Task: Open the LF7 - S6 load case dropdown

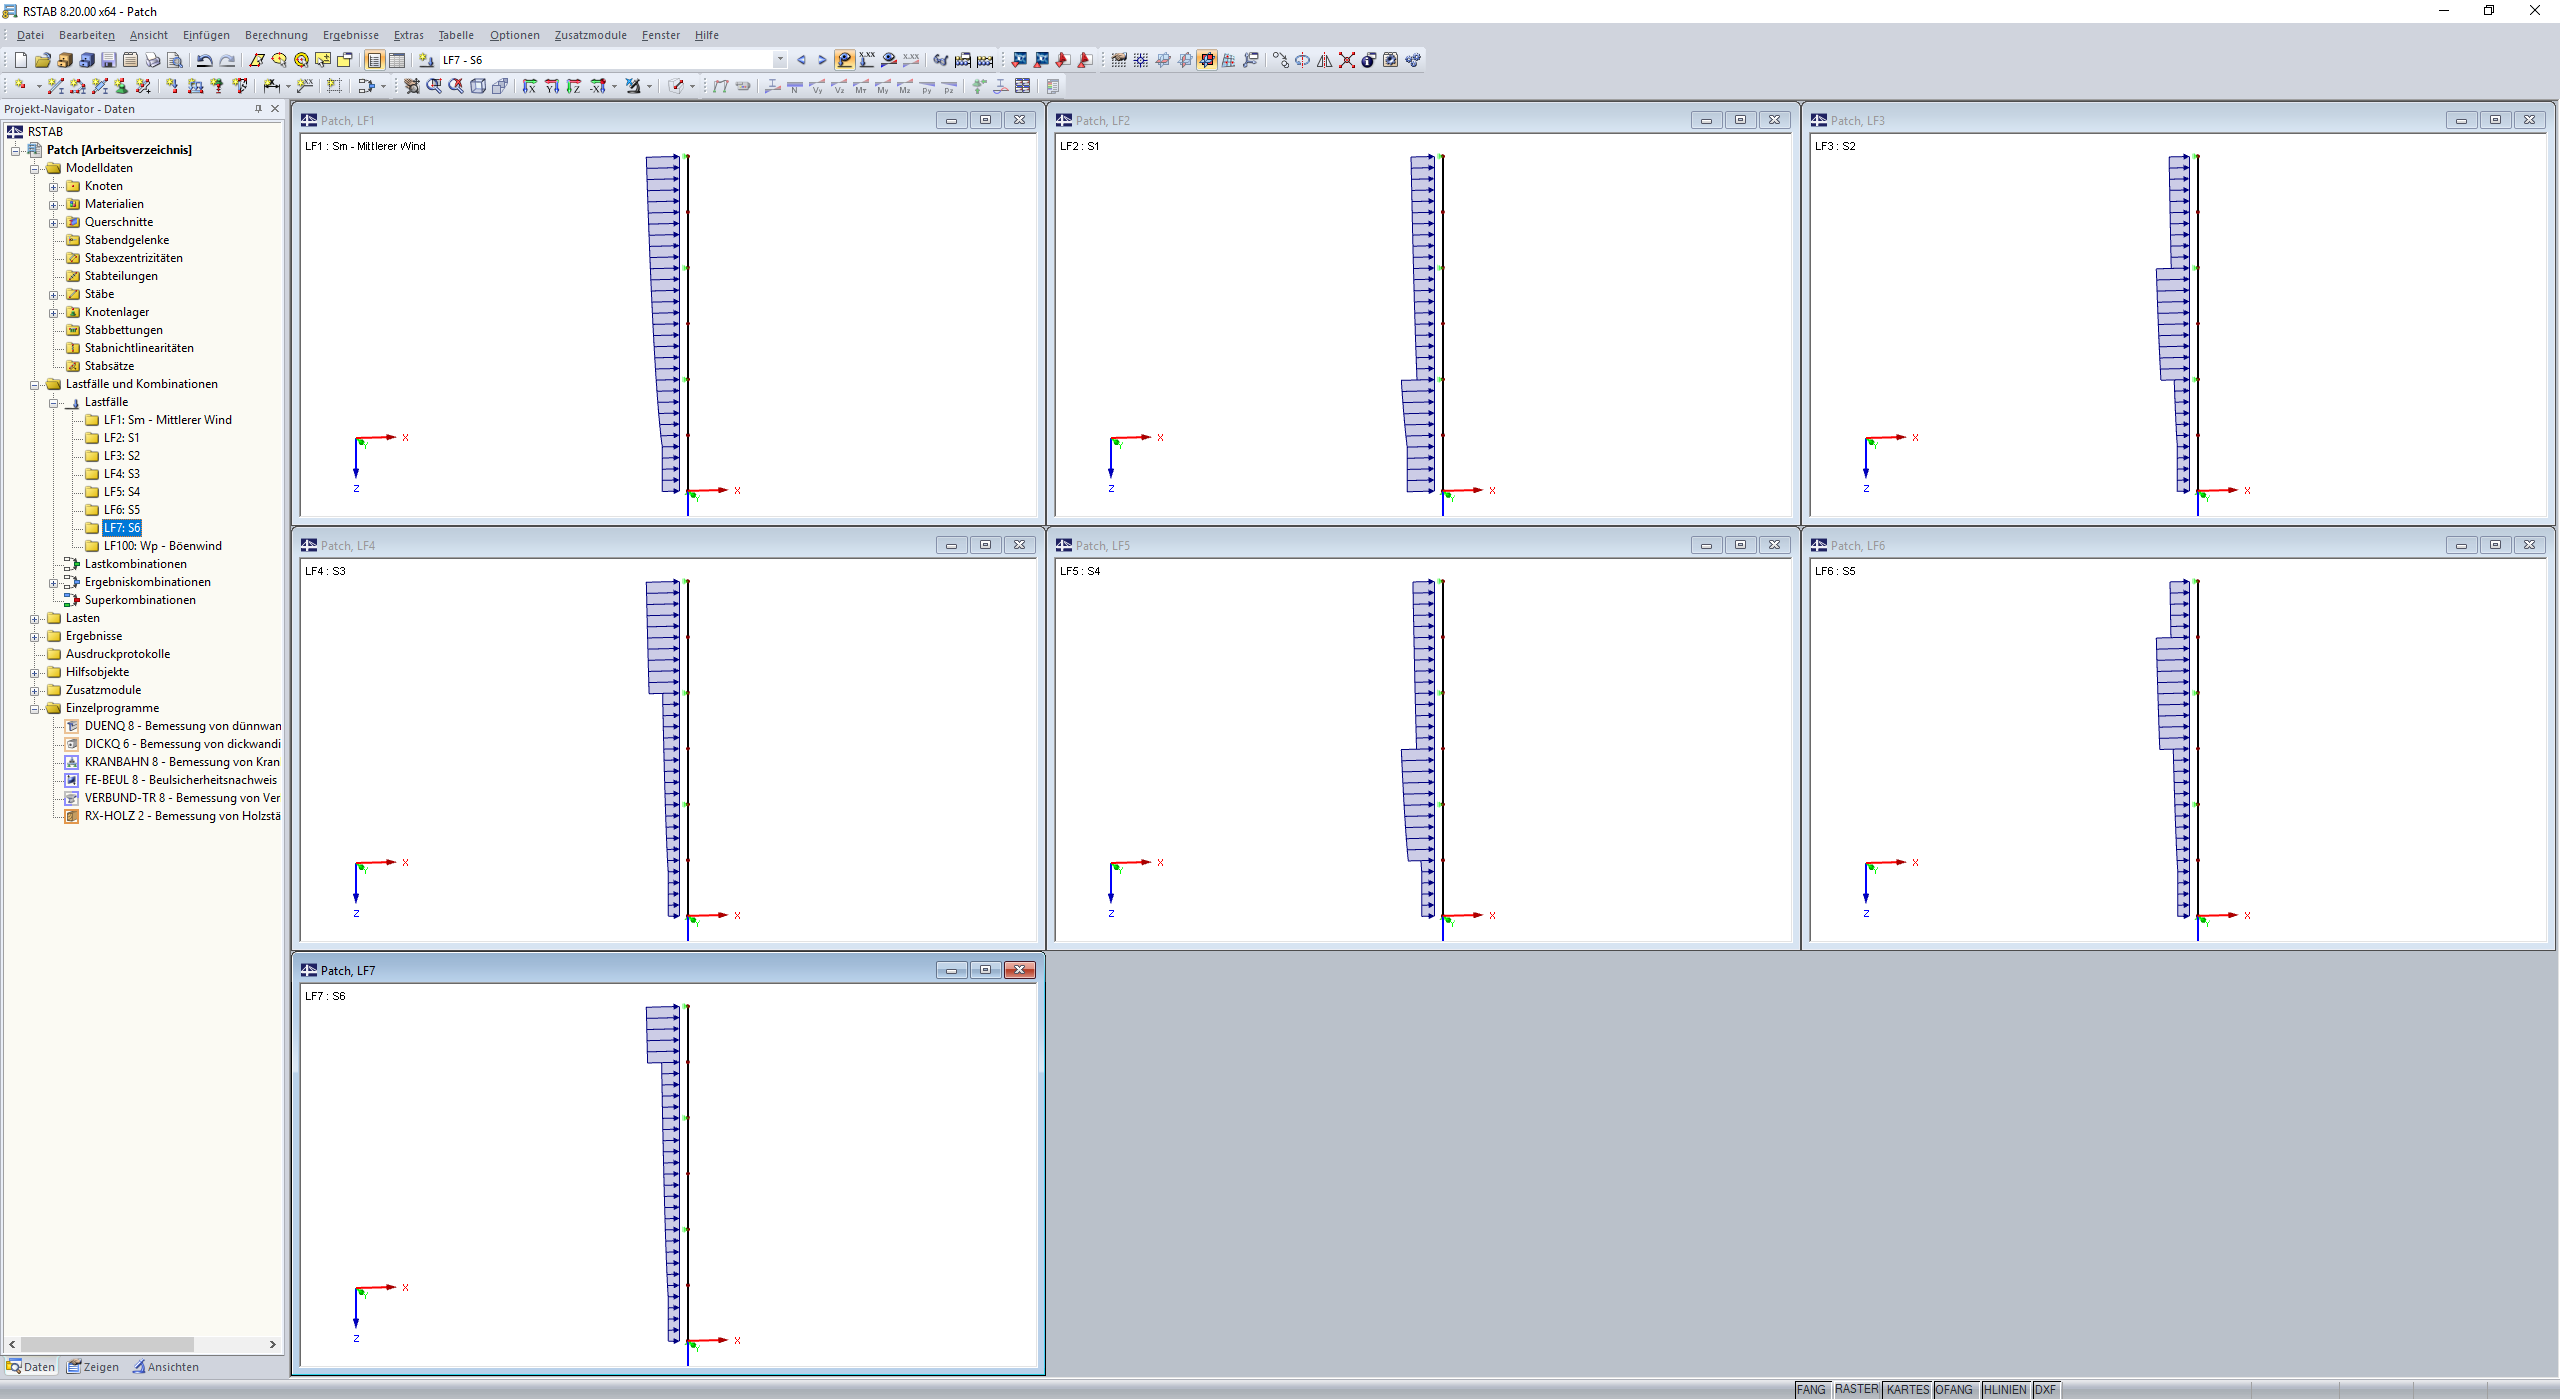Action: pyautogui.click(x=780, y=60)
